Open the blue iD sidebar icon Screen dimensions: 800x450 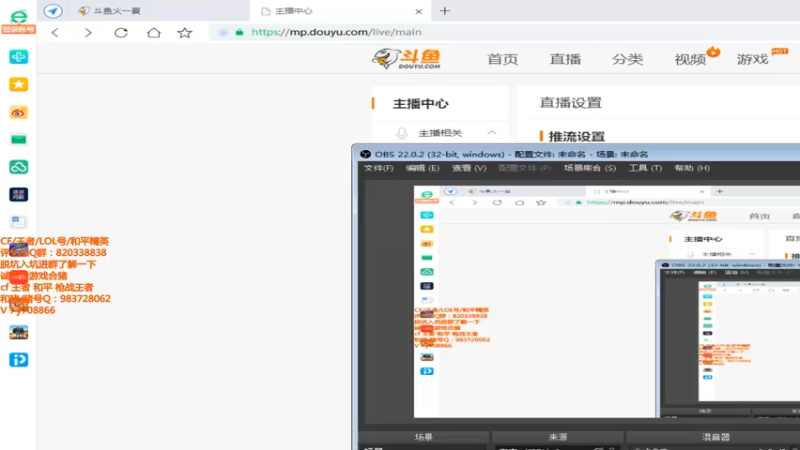click(x=18, y=360)
